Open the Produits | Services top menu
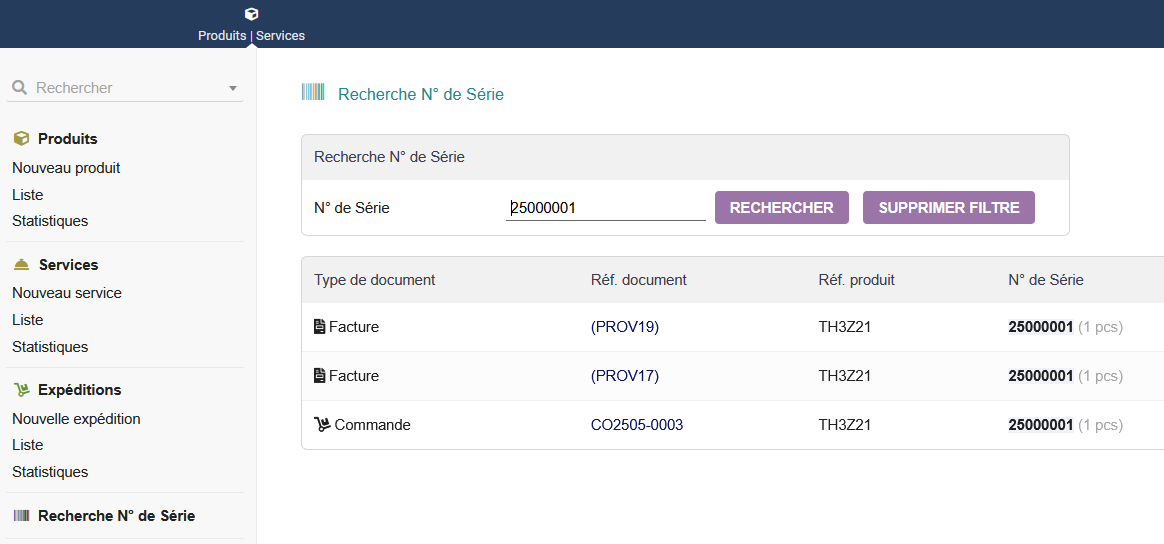 pos(251,35)
